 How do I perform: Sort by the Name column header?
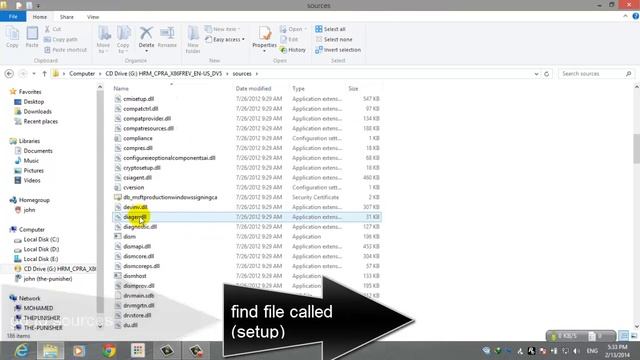pos(121,89)
